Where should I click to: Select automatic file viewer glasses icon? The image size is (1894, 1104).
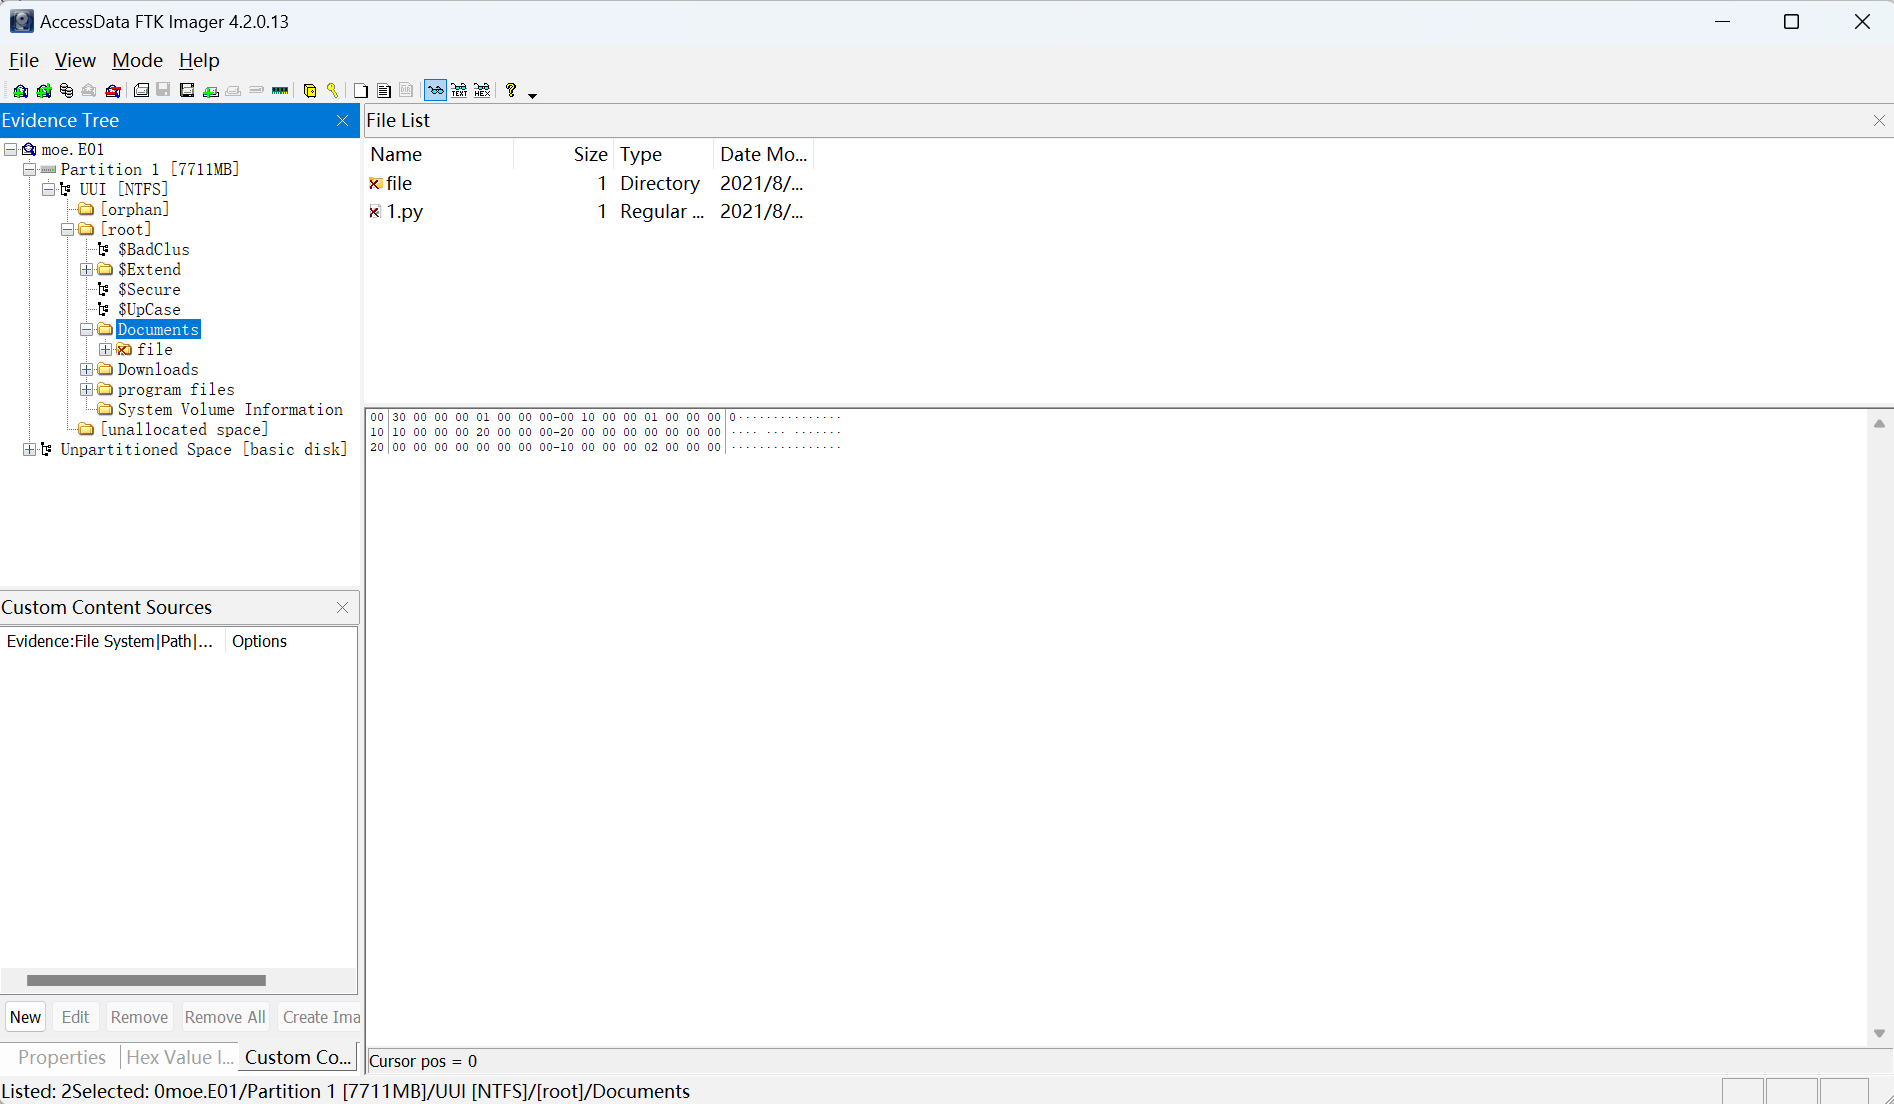(x=436, y=91)
